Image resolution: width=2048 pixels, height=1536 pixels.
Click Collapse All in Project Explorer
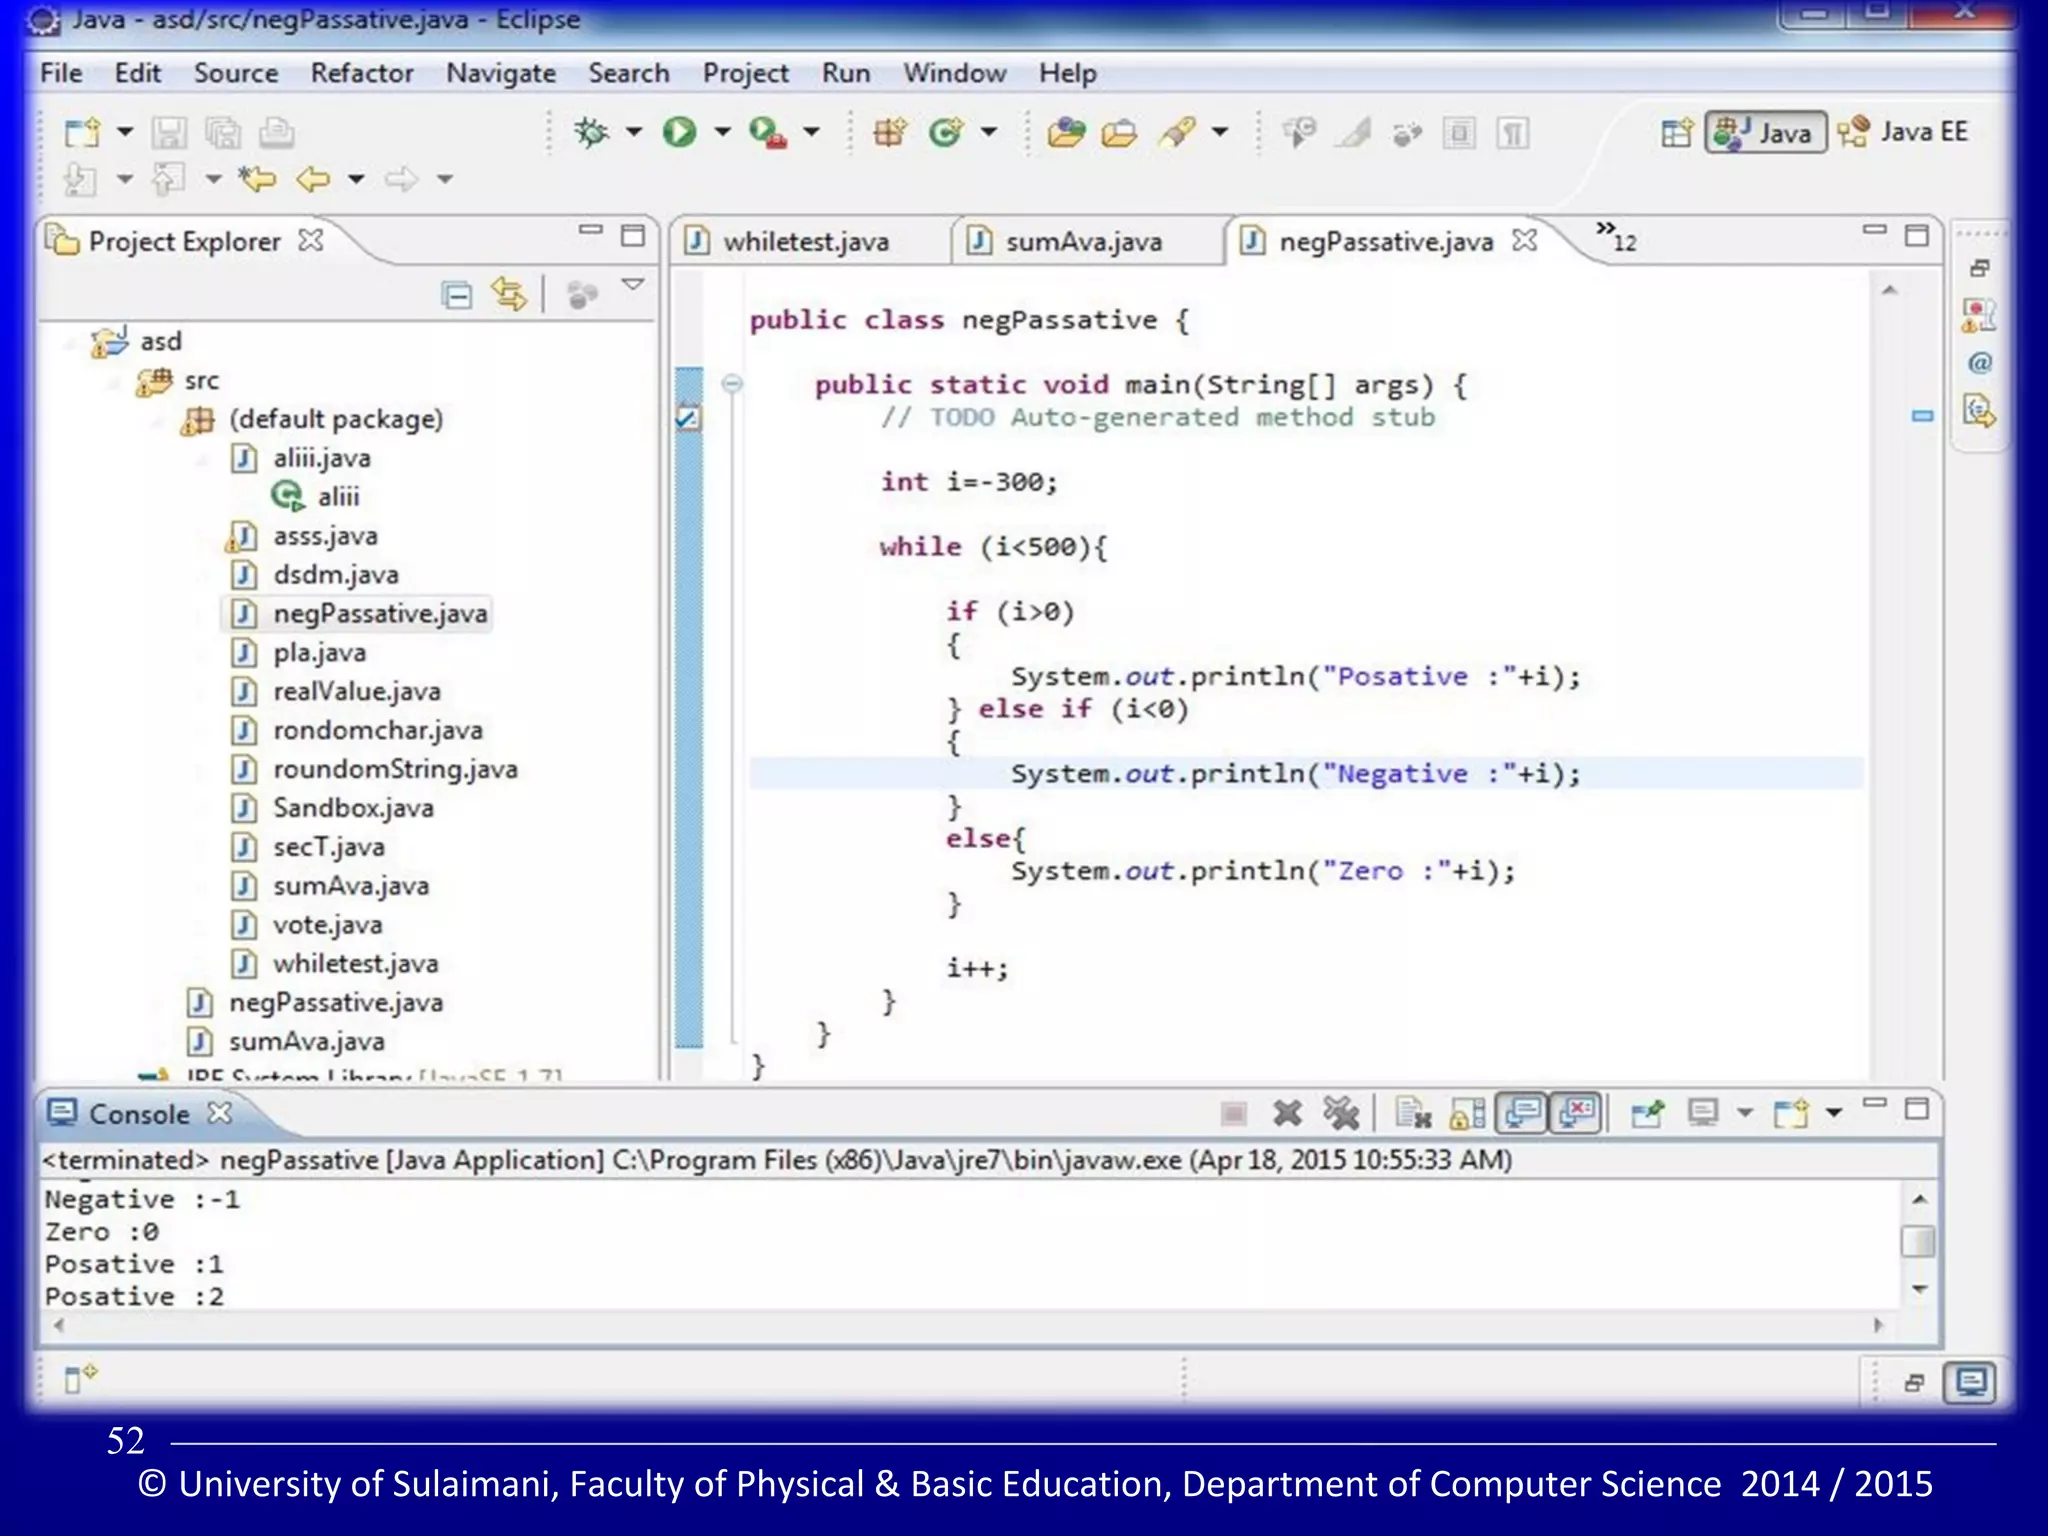coord(457,295)
